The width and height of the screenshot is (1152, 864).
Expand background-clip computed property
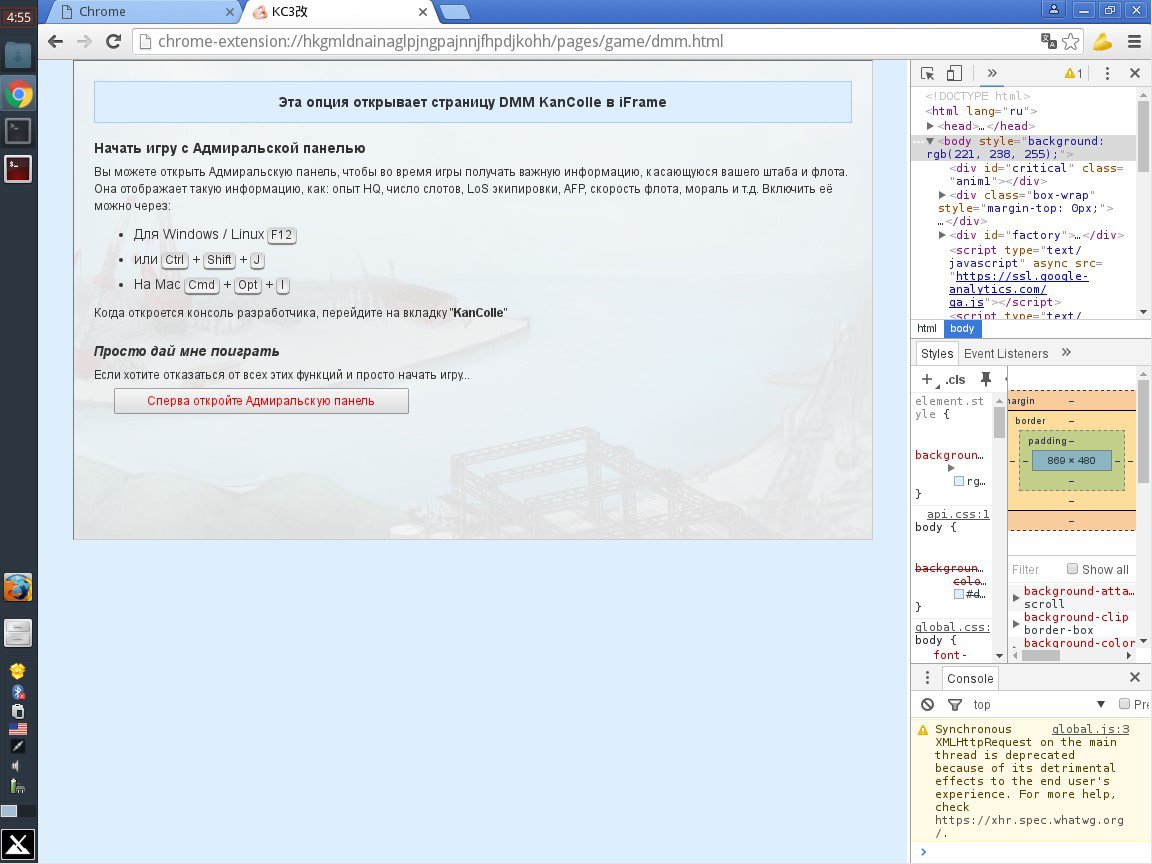tap(1016, 624)
